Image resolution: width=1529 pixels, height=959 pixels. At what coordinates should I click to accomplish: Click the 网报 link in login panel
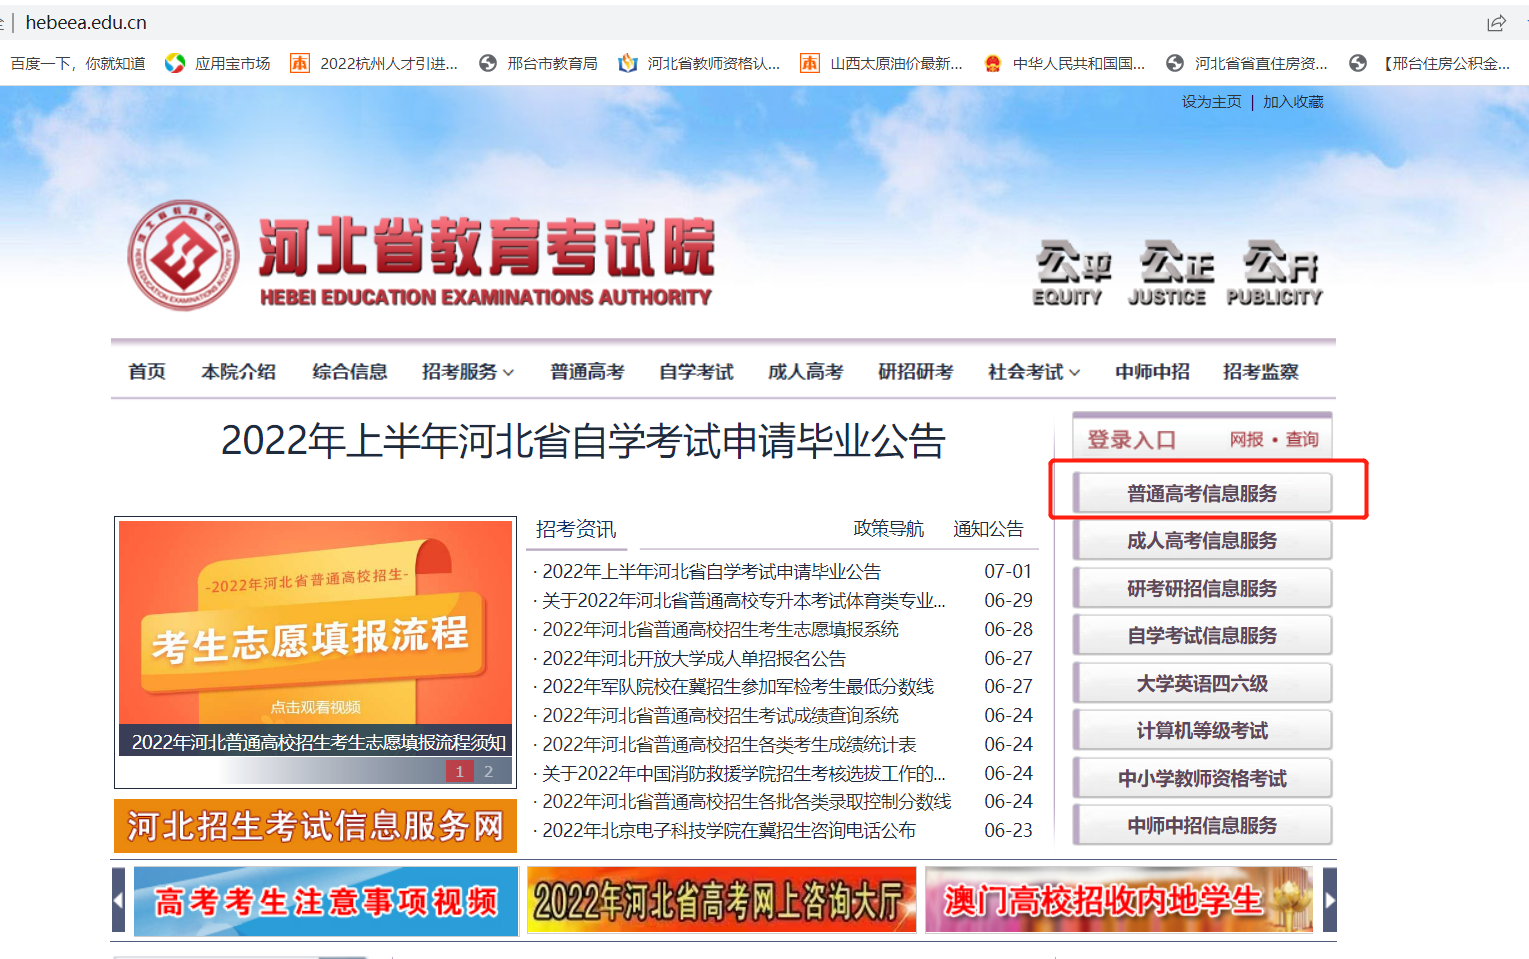[1247, 440]
